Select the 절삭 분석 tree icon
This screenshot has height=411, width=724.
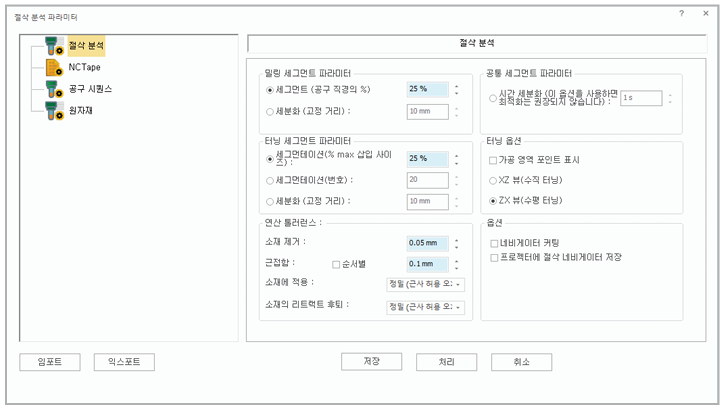tap(53, 46)
